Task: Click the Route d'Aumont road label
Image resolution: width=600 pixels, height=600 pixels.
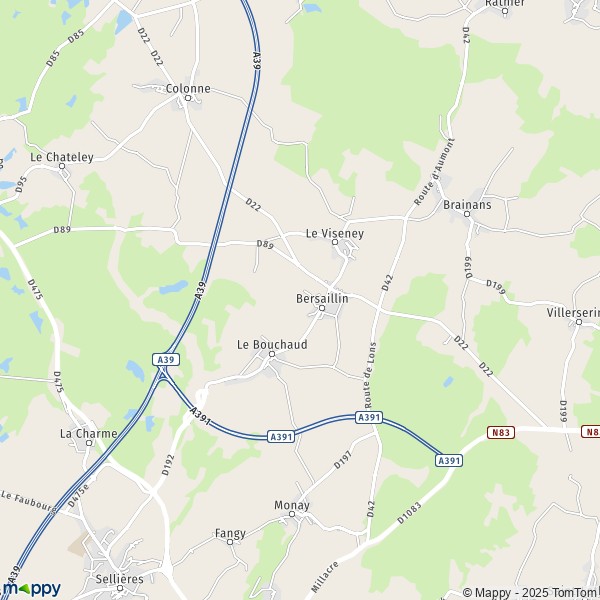Action: click(434, 172)
